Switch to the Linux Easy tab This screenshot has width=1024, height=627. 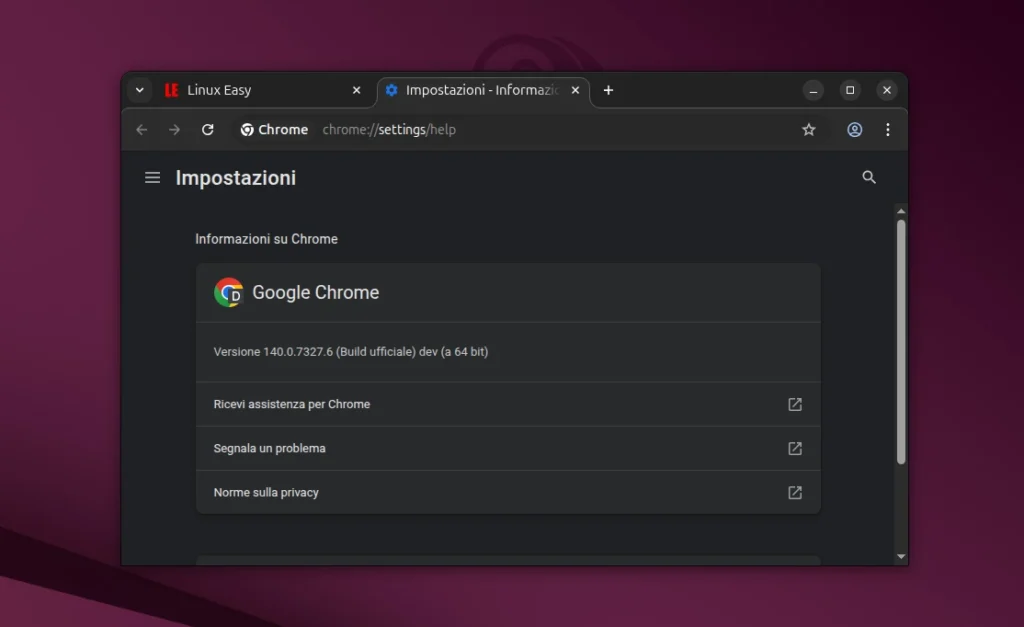coord(250,90)
